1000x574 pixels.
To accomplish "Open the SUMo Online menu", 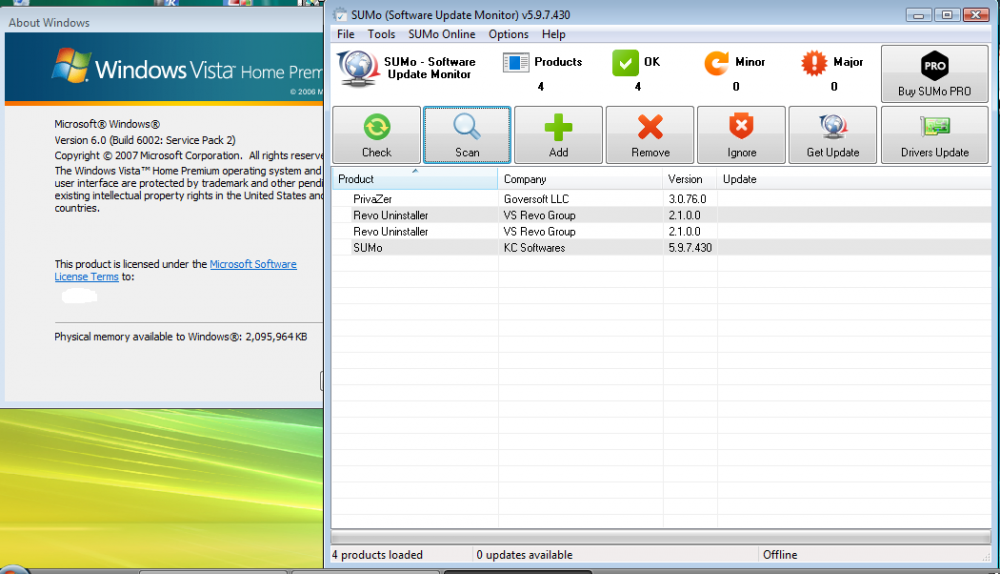I will (x=442, y=34).
